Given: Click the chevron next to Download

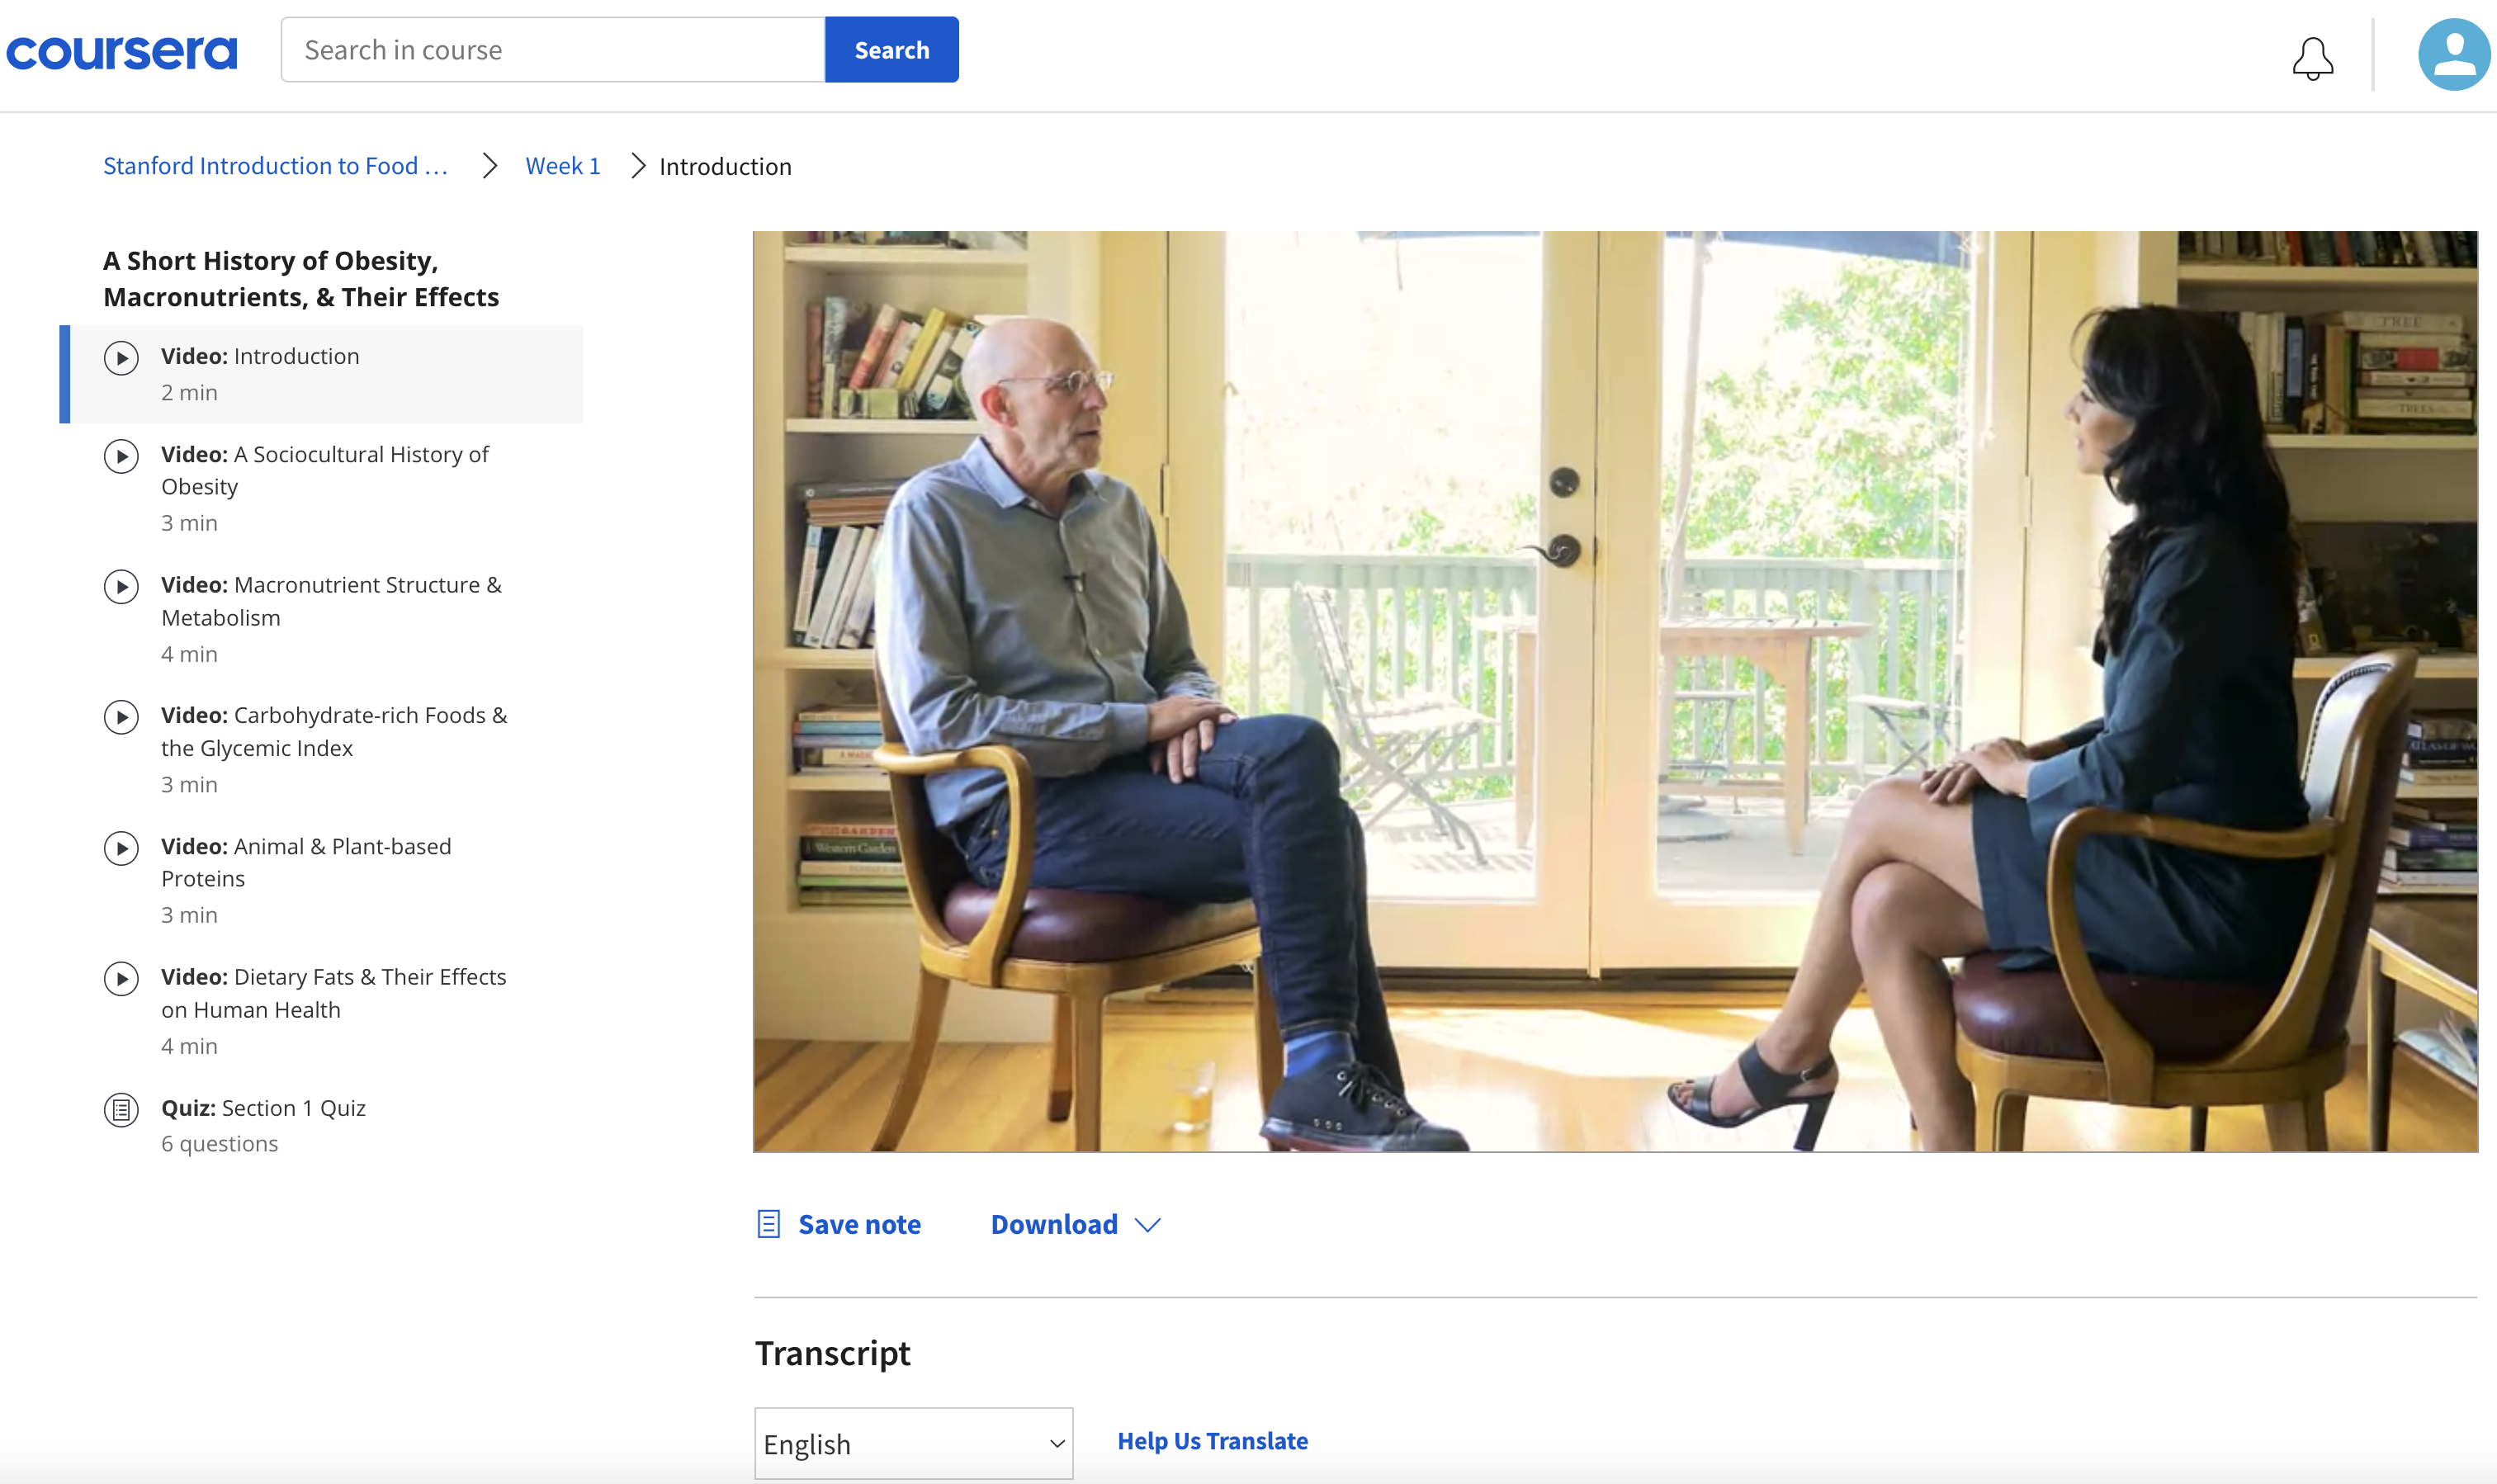Looking at the screenshot, I should 1148,1225.
